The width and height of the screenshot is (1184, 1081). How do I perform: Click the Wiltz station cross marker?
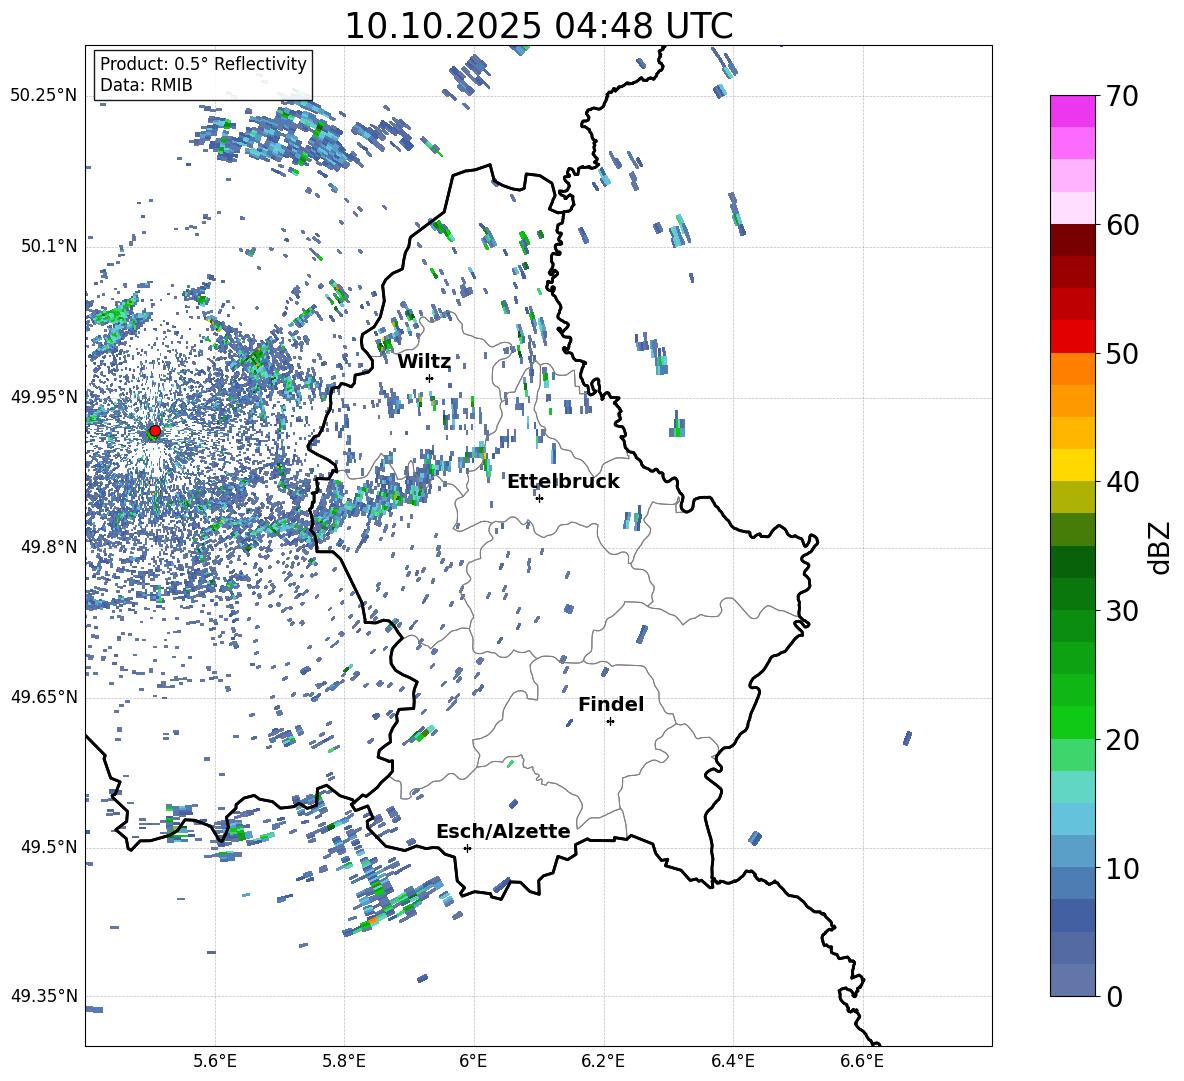click(429, 378)
